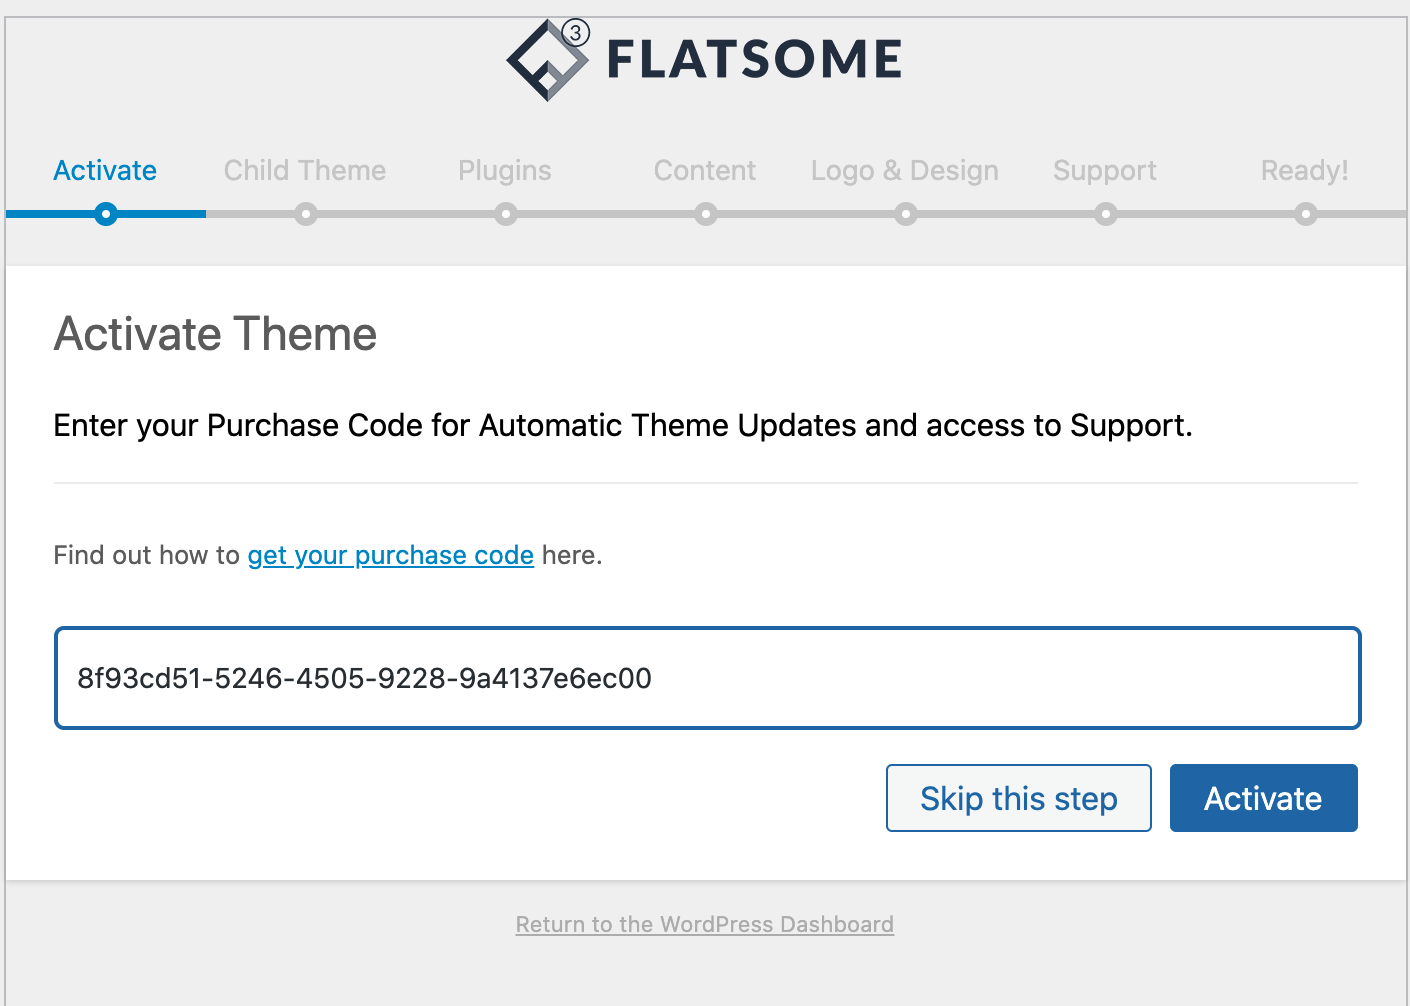Click the Flatsome diamond logo icon

point(547,60)
